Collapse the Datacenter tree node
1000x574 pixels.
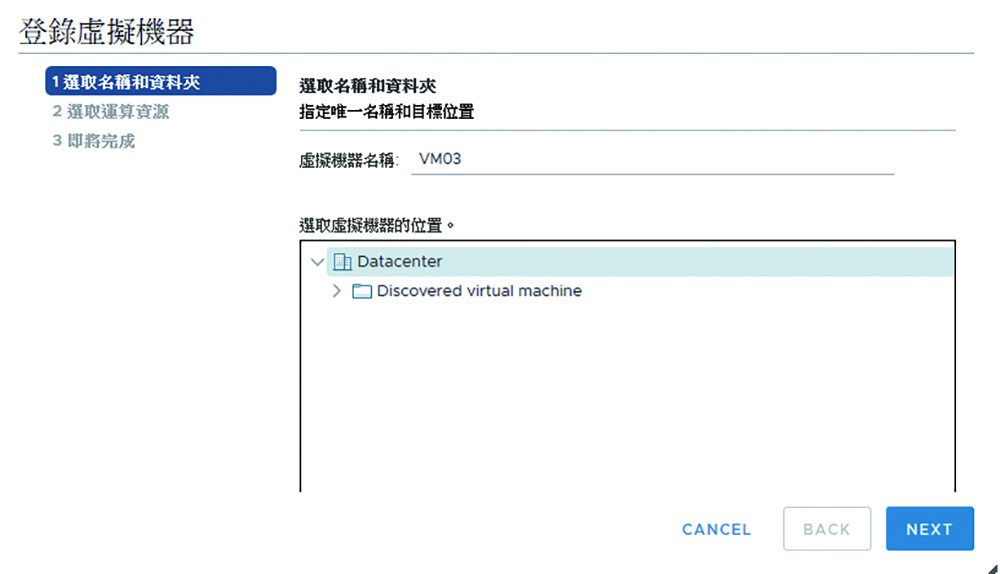(x=317, y=261)
